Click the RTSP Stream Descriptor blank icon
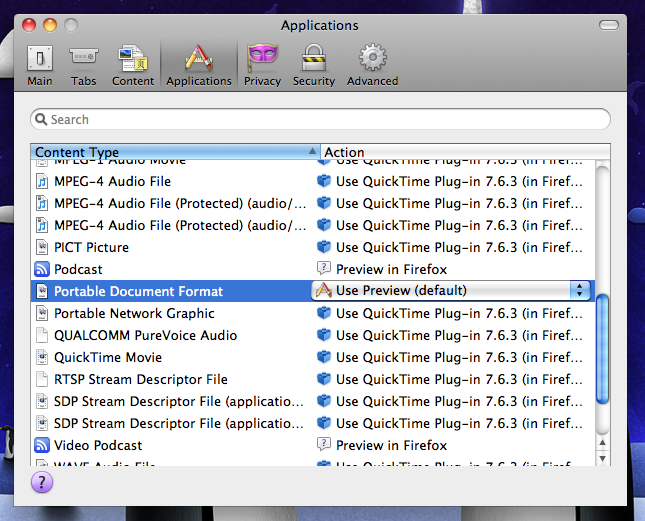Viewport: 645px width, 521px height. coord(42,379)
